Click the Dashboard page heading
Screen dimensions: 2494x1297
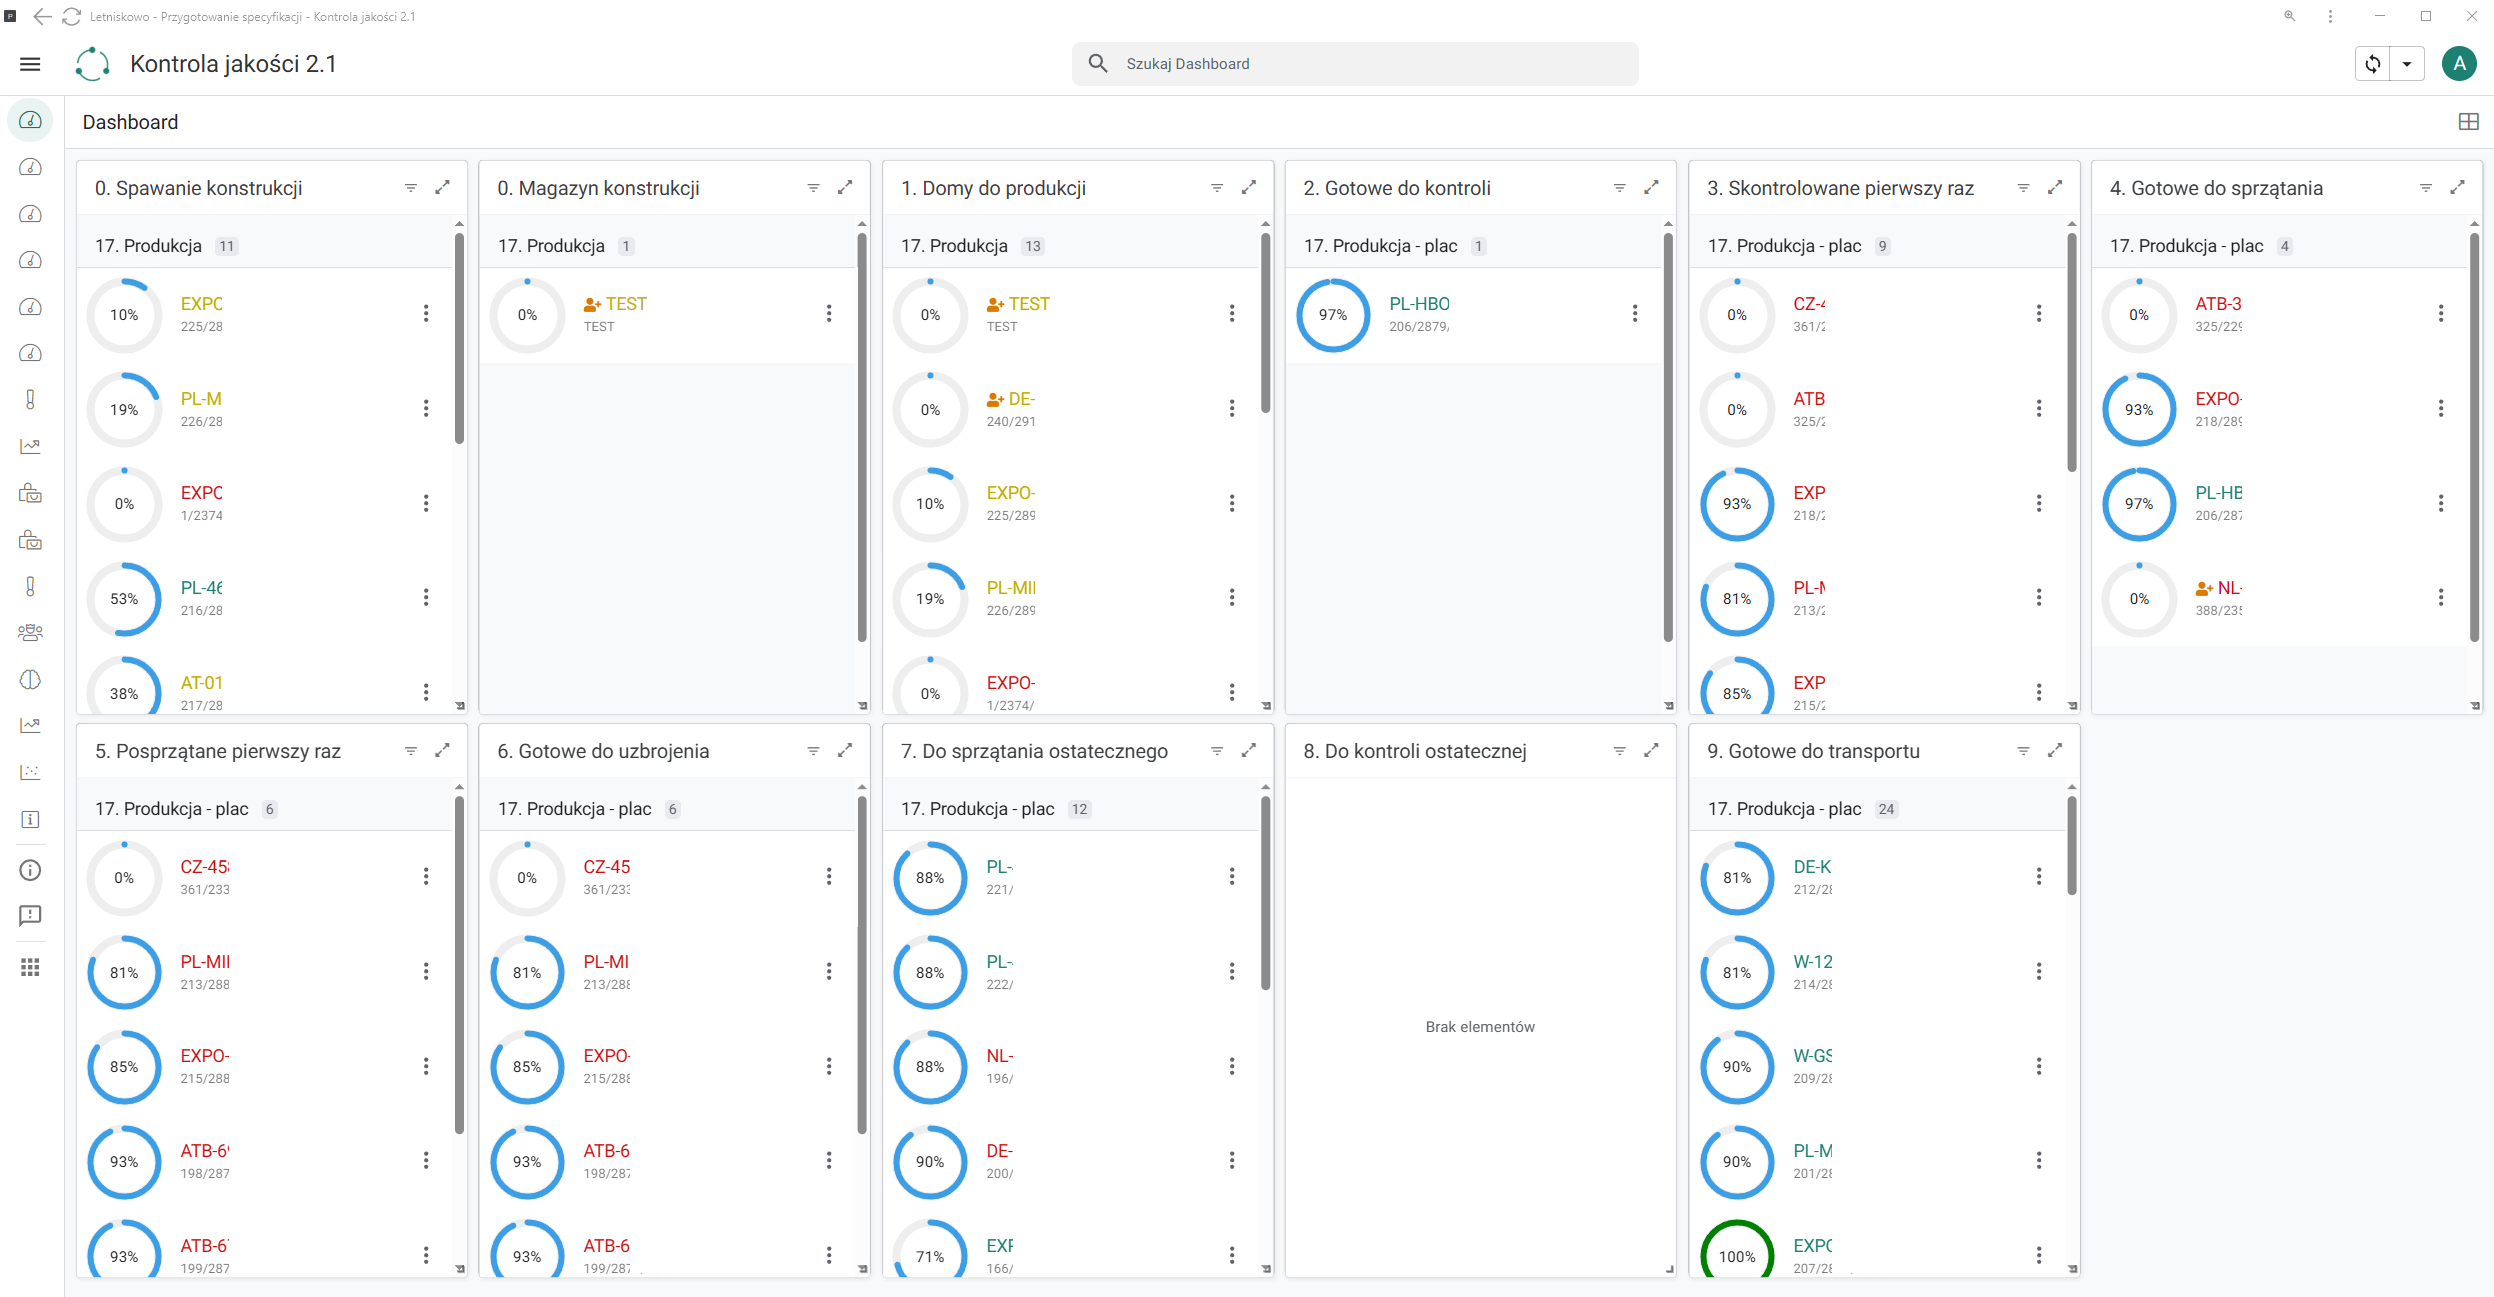click(130, 122)
